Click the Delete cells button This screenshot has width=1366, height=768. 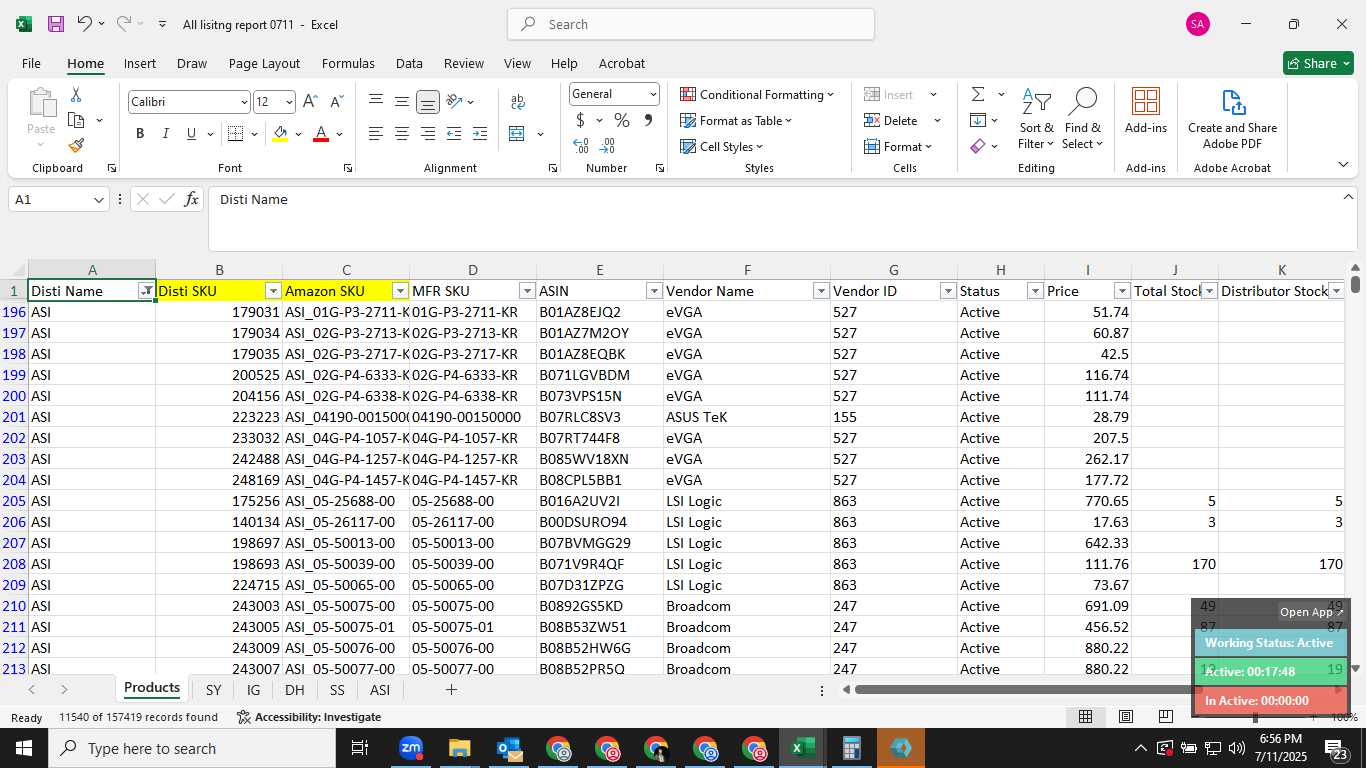coord(891,121)
